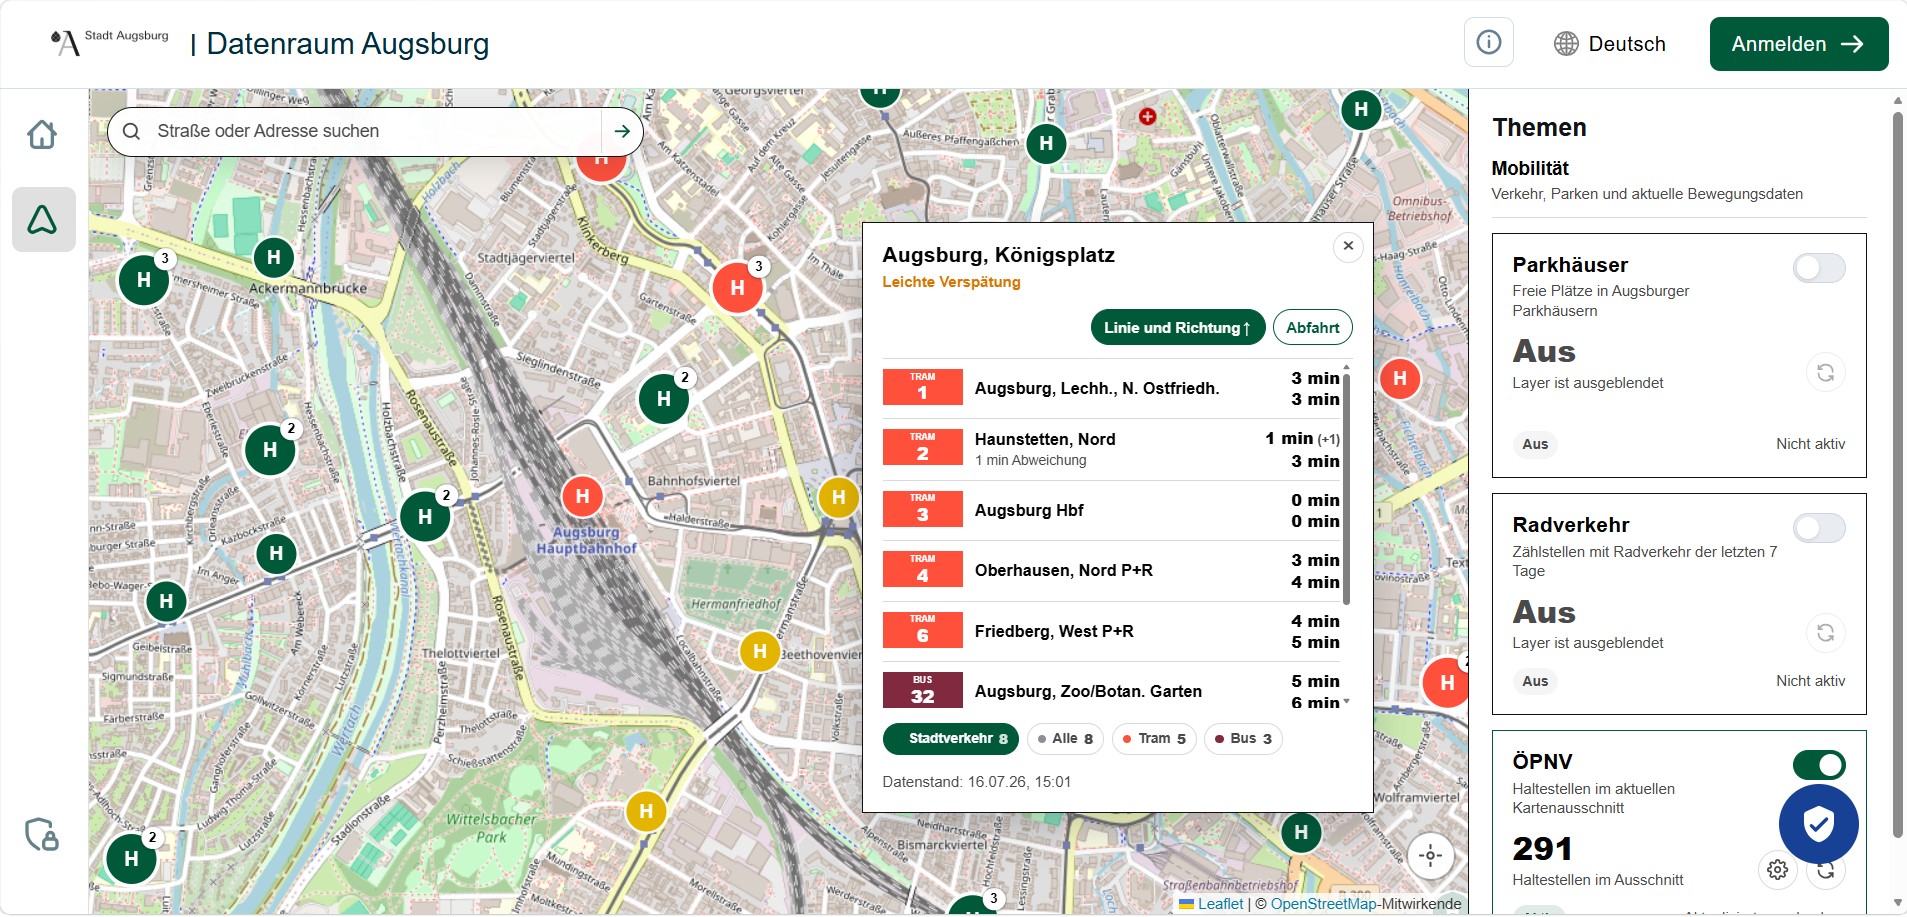Sort departures by Abfahrt

[x=1312, y=328]
